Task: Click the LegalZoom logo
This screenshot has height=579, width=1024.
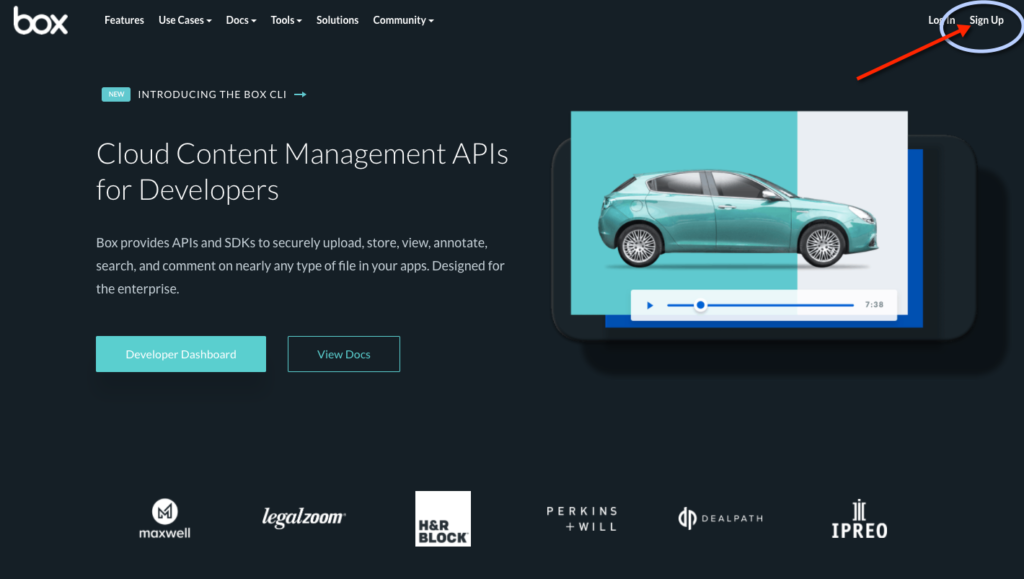Action: [304, 517]
